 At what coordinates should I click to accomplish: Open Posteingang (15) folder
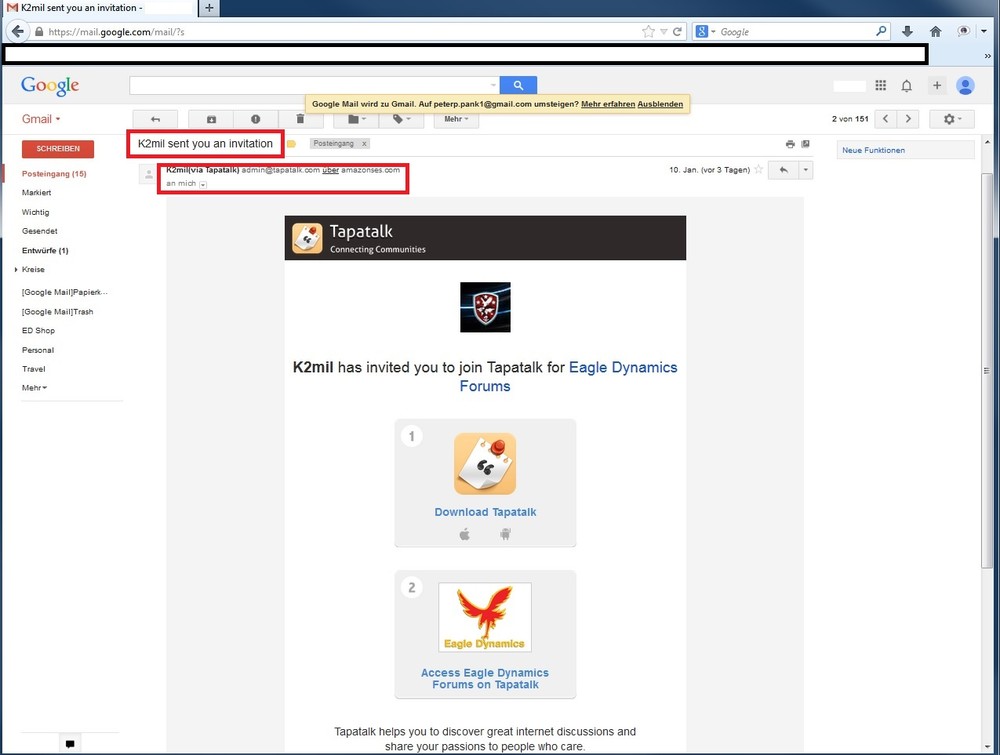[54, 173]
